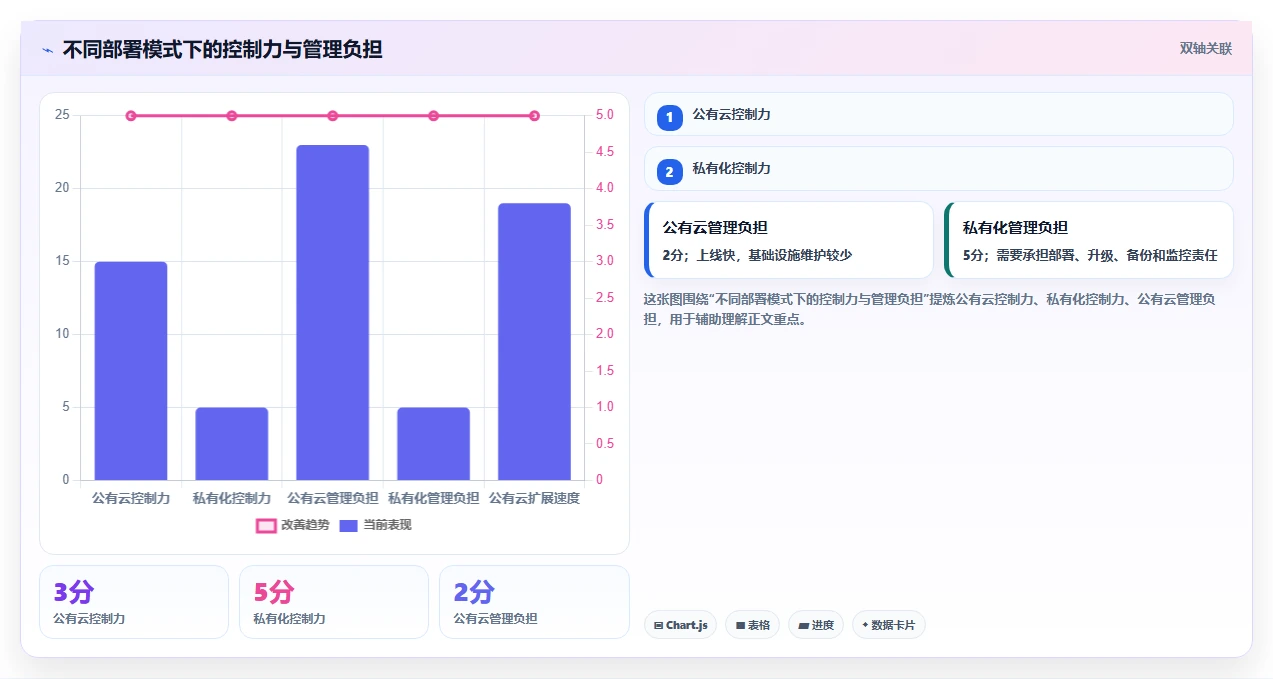The width and height of the screenshot is (1273, 679).
Task: Click the 2分 公有云管理负担 stat card
Action: click(x=534, y=602)
